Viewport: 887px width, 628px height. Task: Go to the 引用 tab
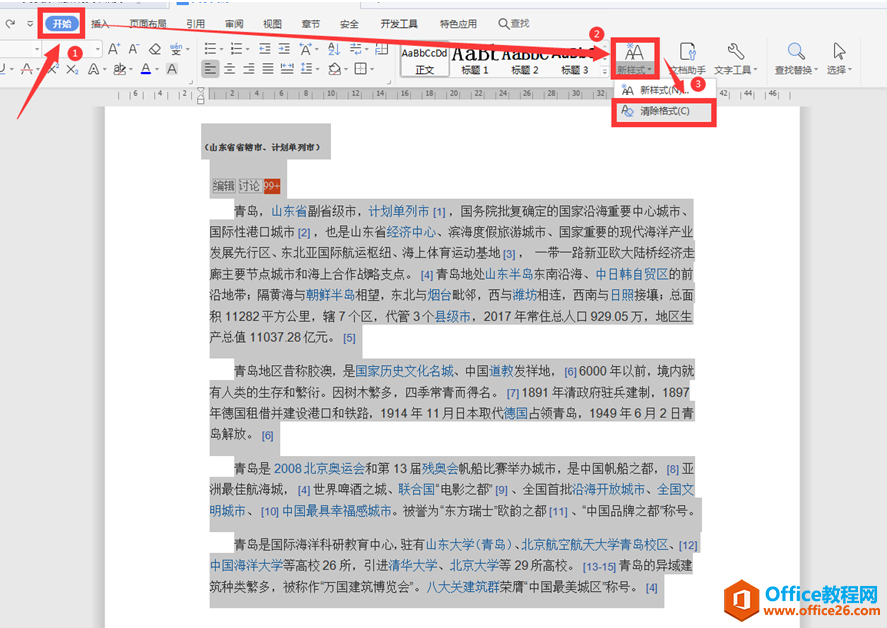pyautogui.click(x=196, y=24)
